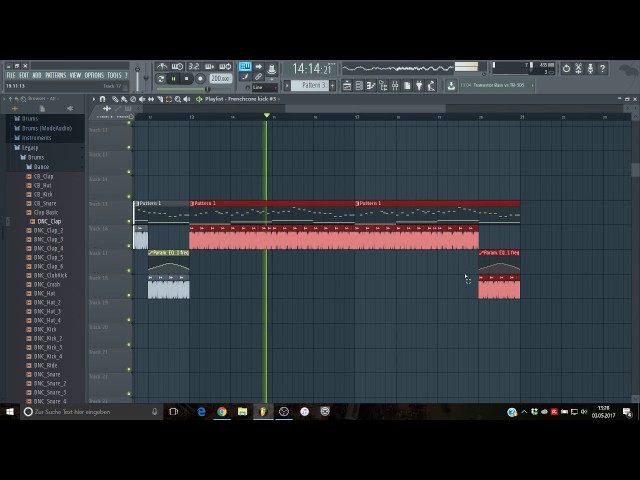
Task: Toggle the metronome icon
Action: coord(162,66)
